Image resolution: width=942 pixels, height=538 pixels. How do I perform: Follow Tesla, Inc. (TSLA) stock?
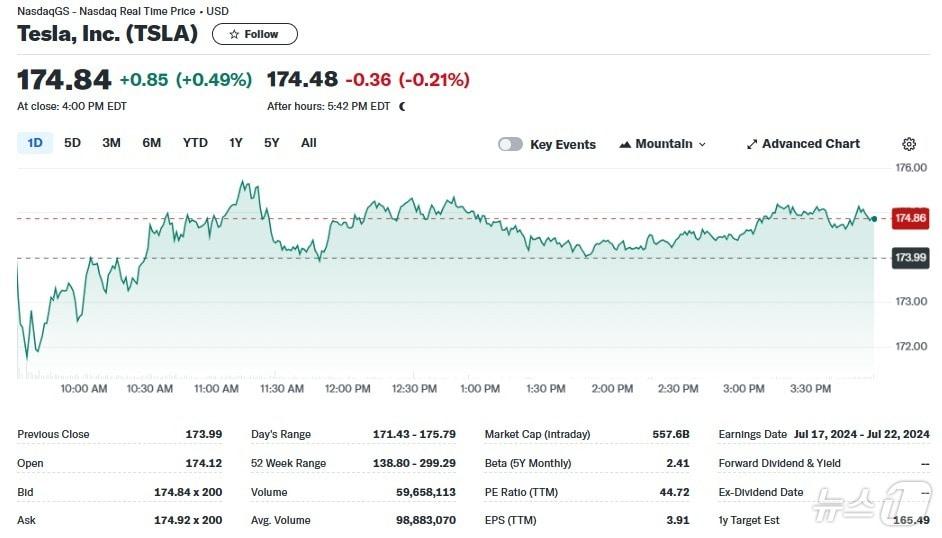coord(255,34)
